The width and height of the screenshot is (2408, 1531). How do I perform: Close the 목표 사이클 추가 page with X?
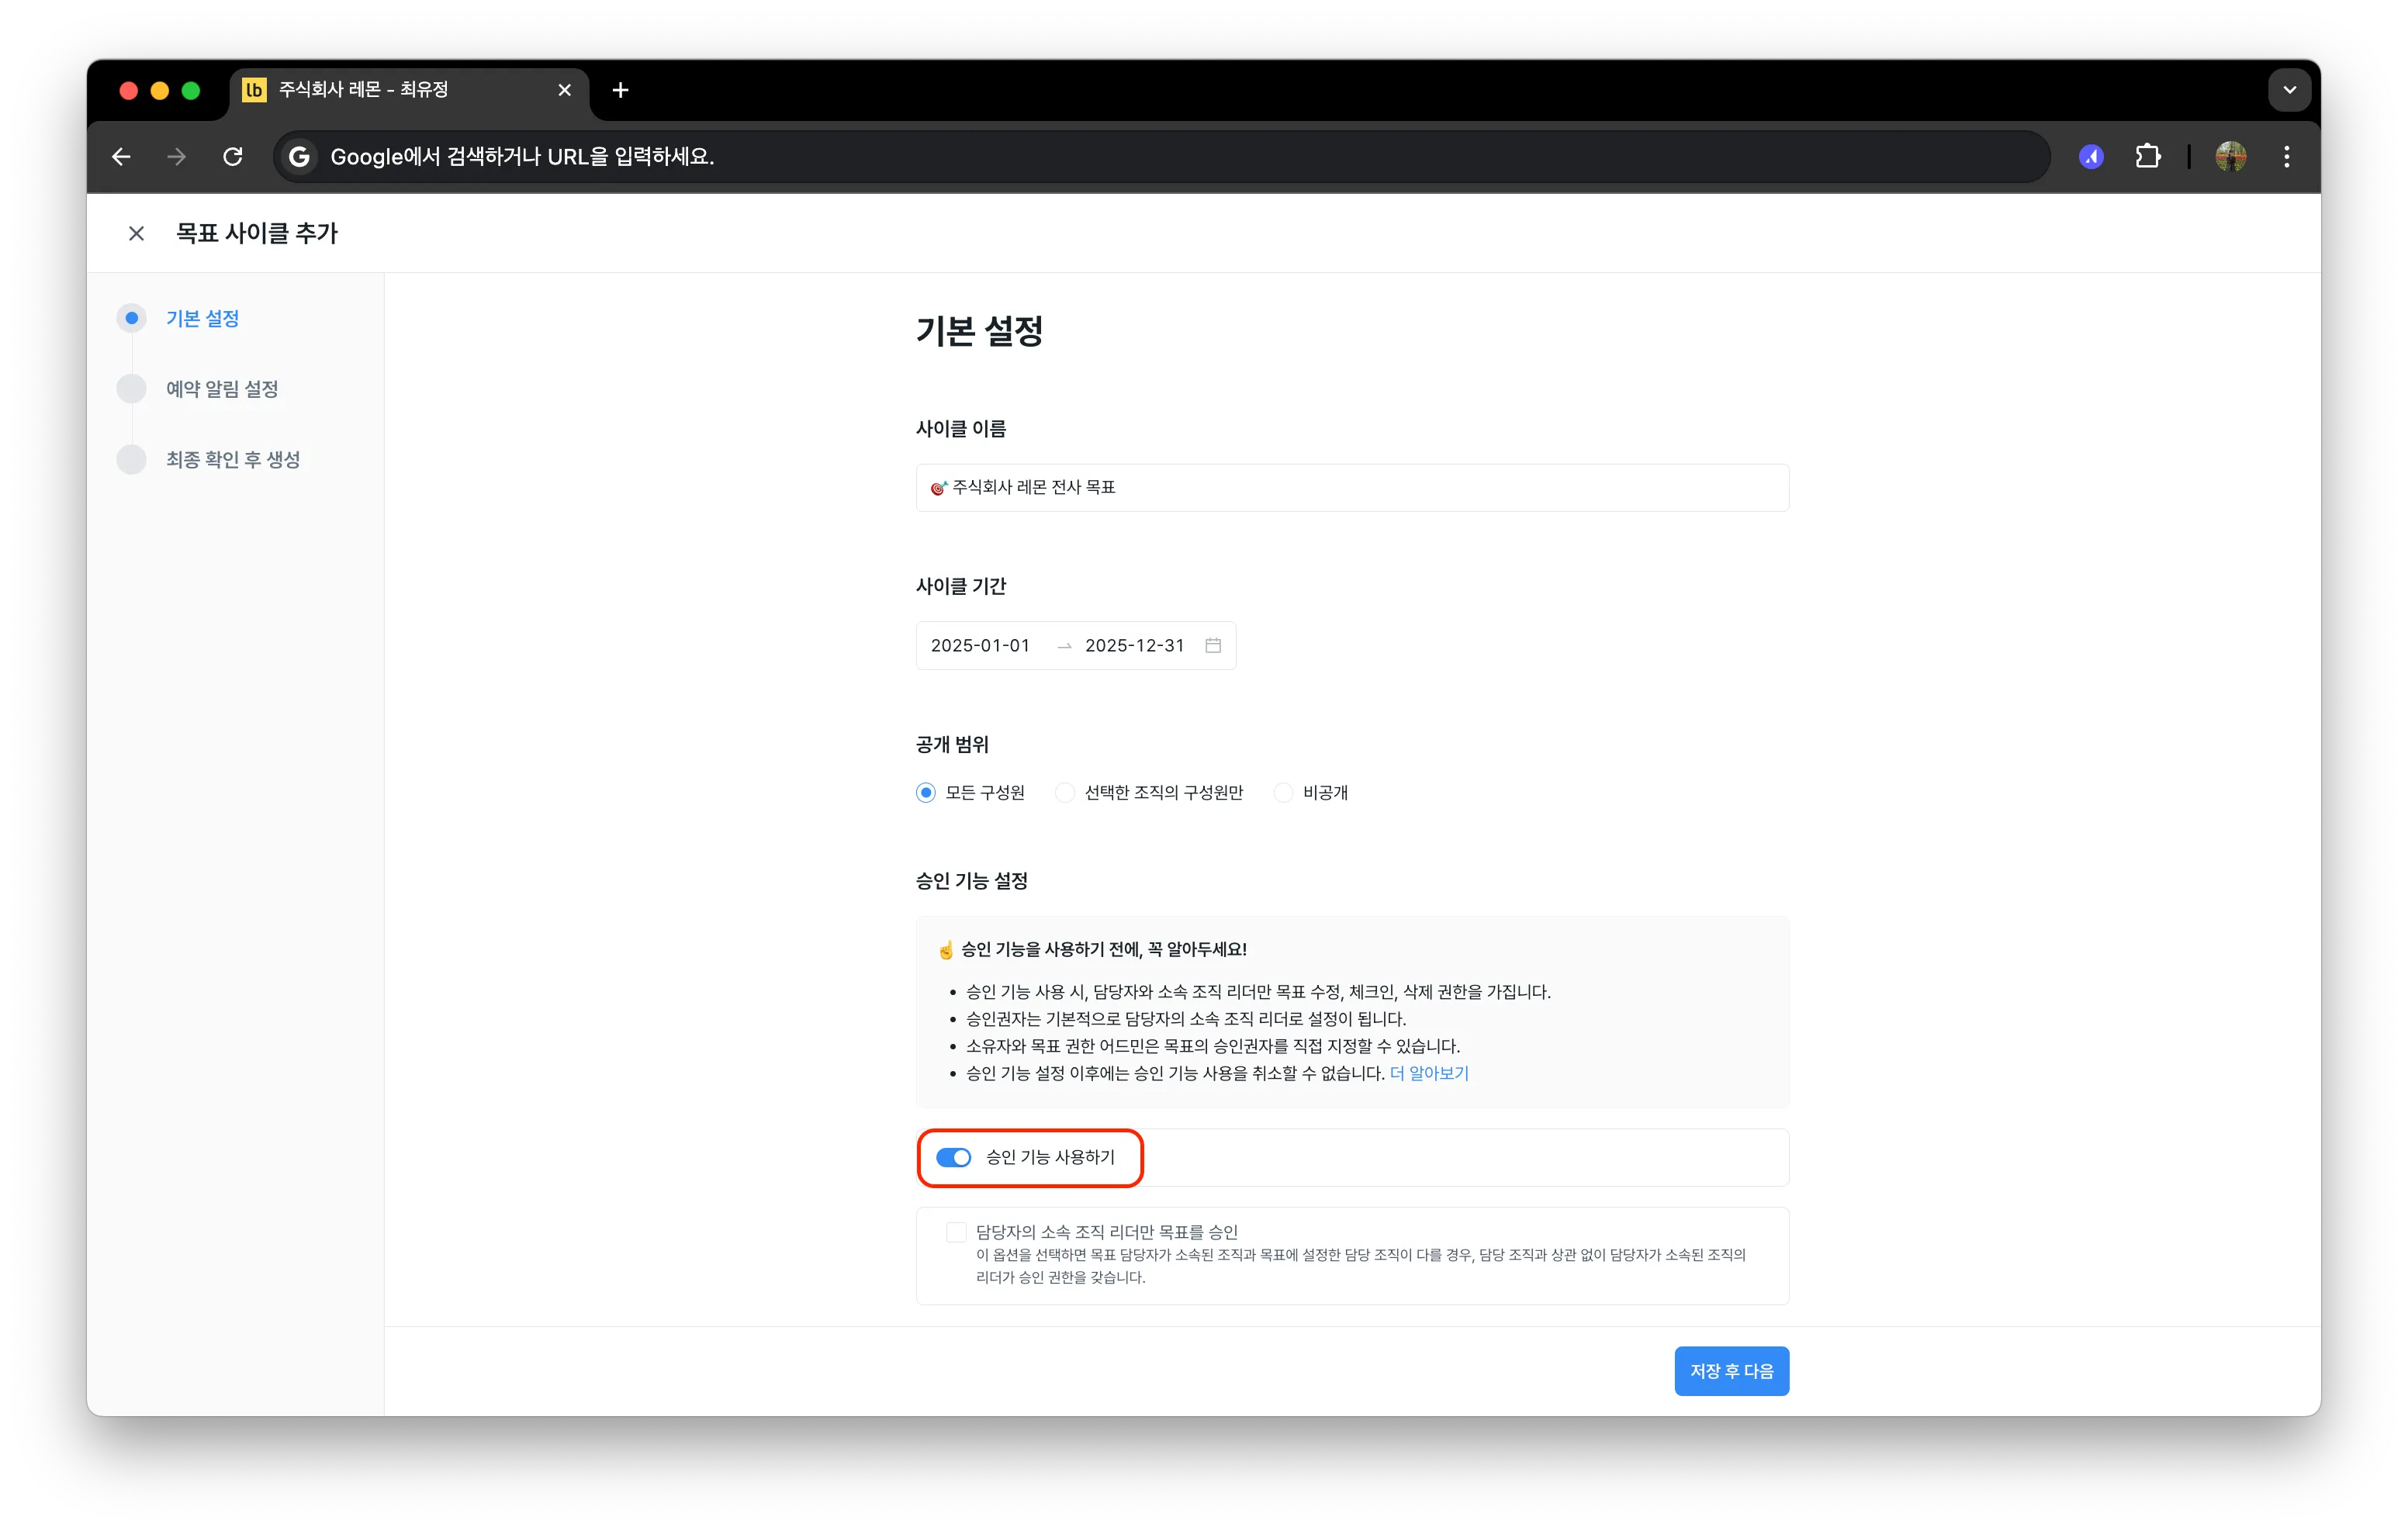[x=136, y=233]
